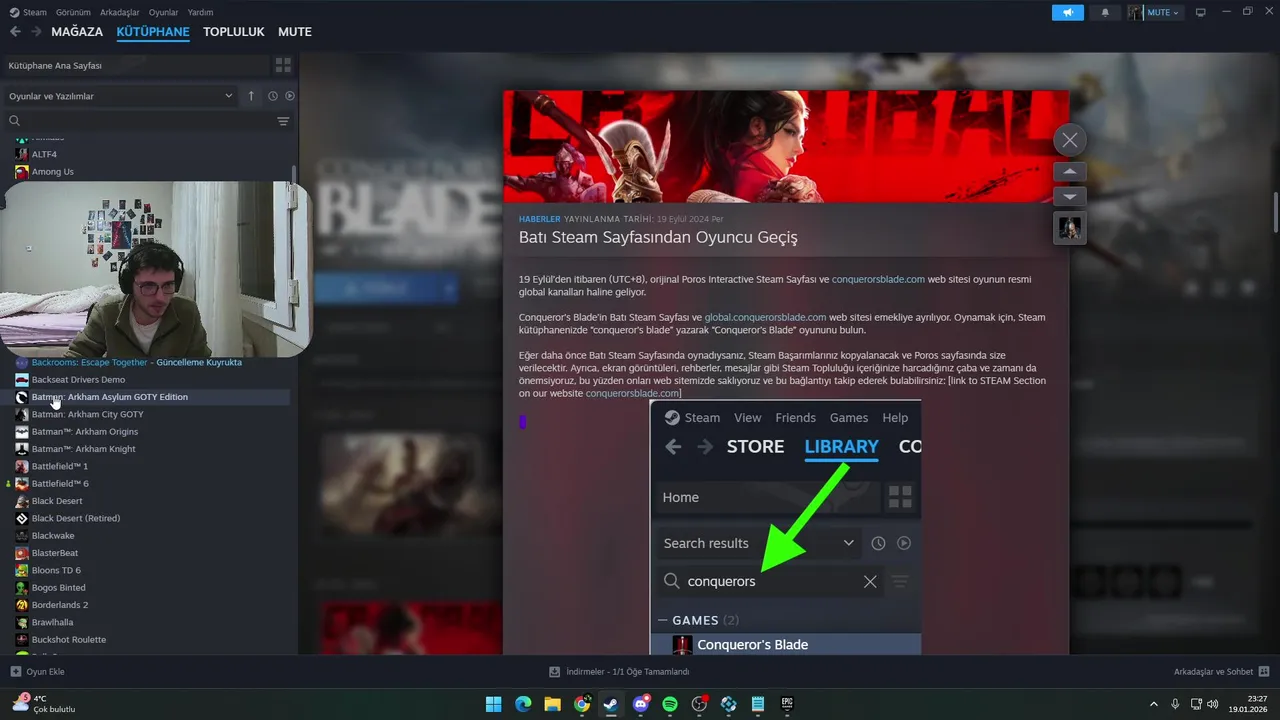Open Discord from the taskbar

click(x=641, y=704)
